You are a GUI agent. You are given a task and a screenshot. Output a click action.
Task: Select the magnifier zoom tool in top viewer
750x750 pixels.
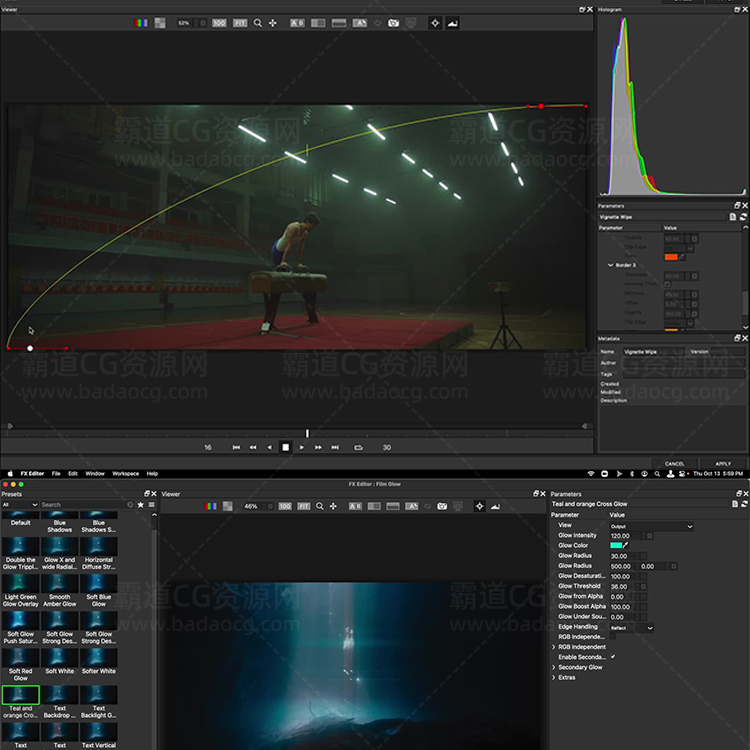(x=257, y=22)
